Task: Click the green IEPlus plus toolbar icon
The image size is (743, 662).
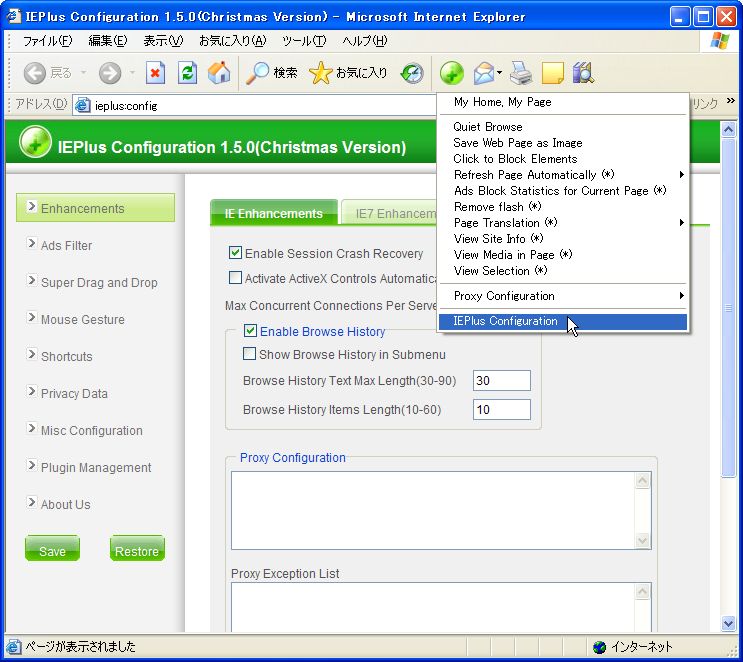Action: pos(452,73)
